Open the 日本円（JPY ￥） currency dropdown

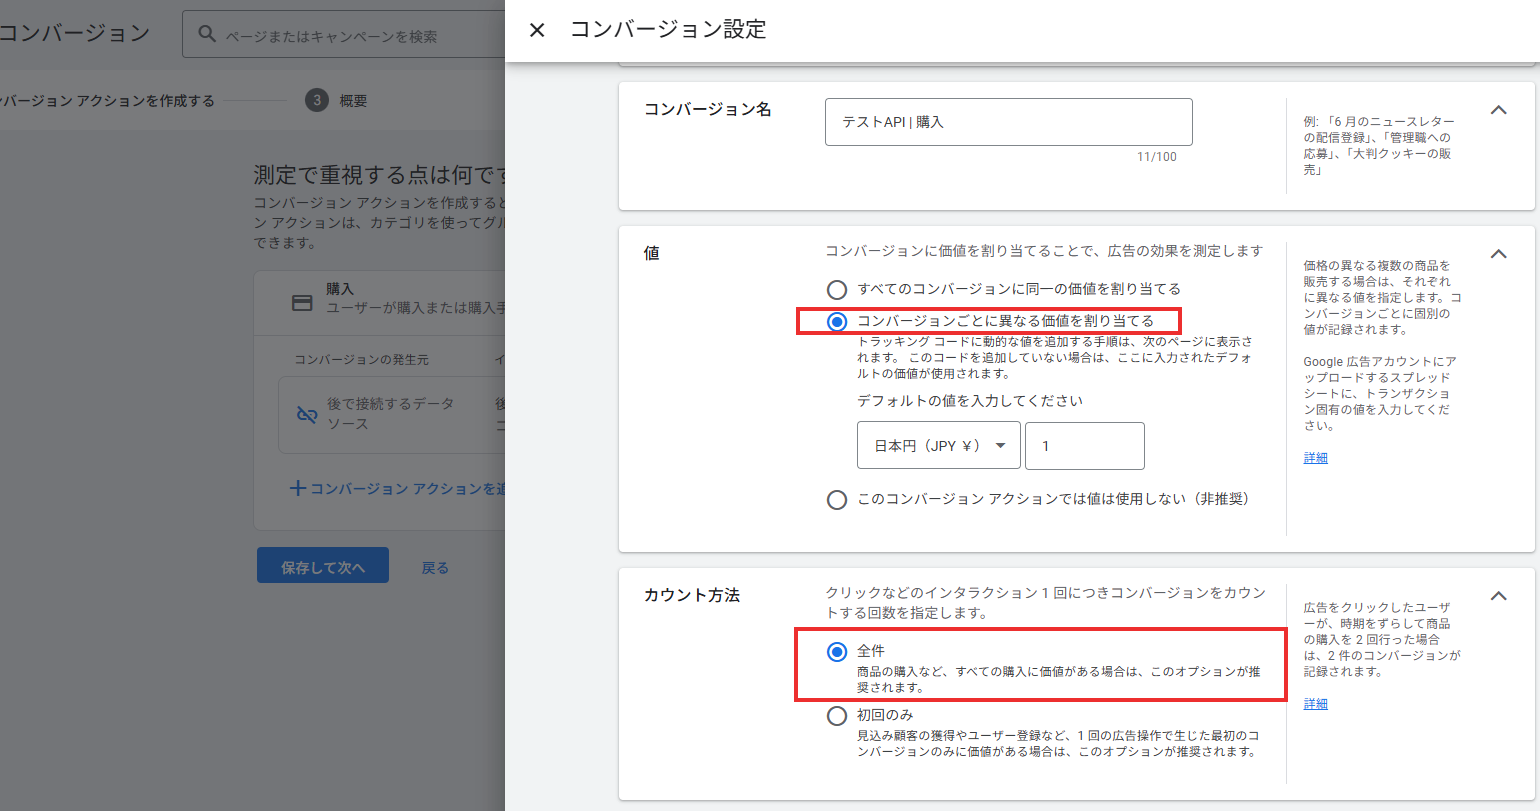coord(938,446)
